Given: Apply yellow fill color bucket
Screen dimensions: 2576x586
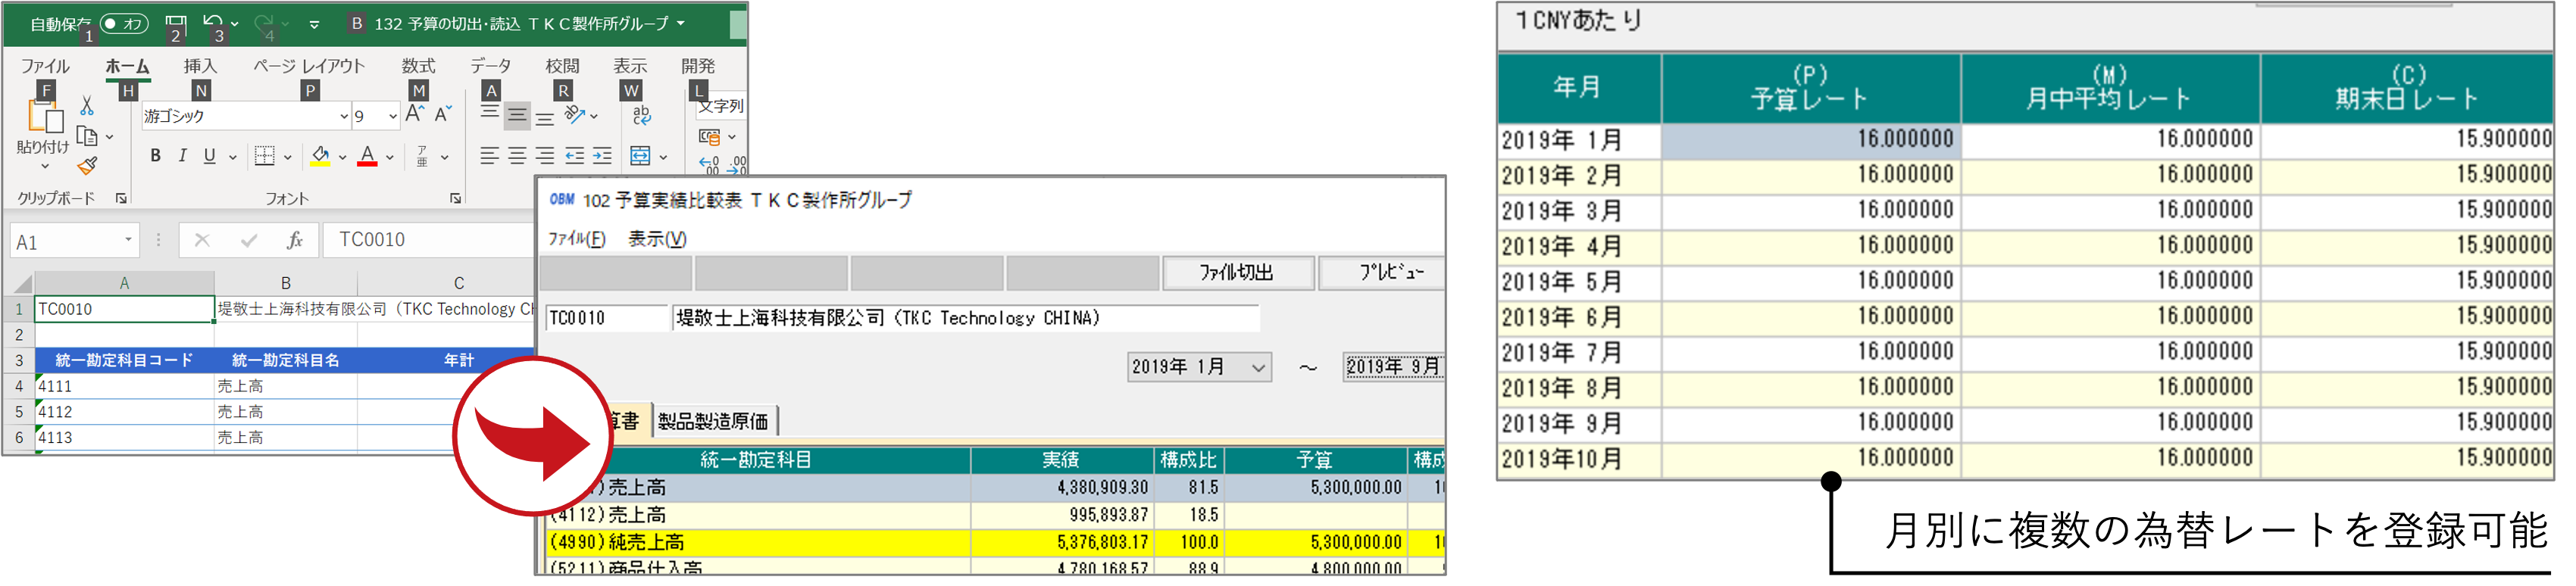Looking at the screenshot, I should click(x=320, y=156).
